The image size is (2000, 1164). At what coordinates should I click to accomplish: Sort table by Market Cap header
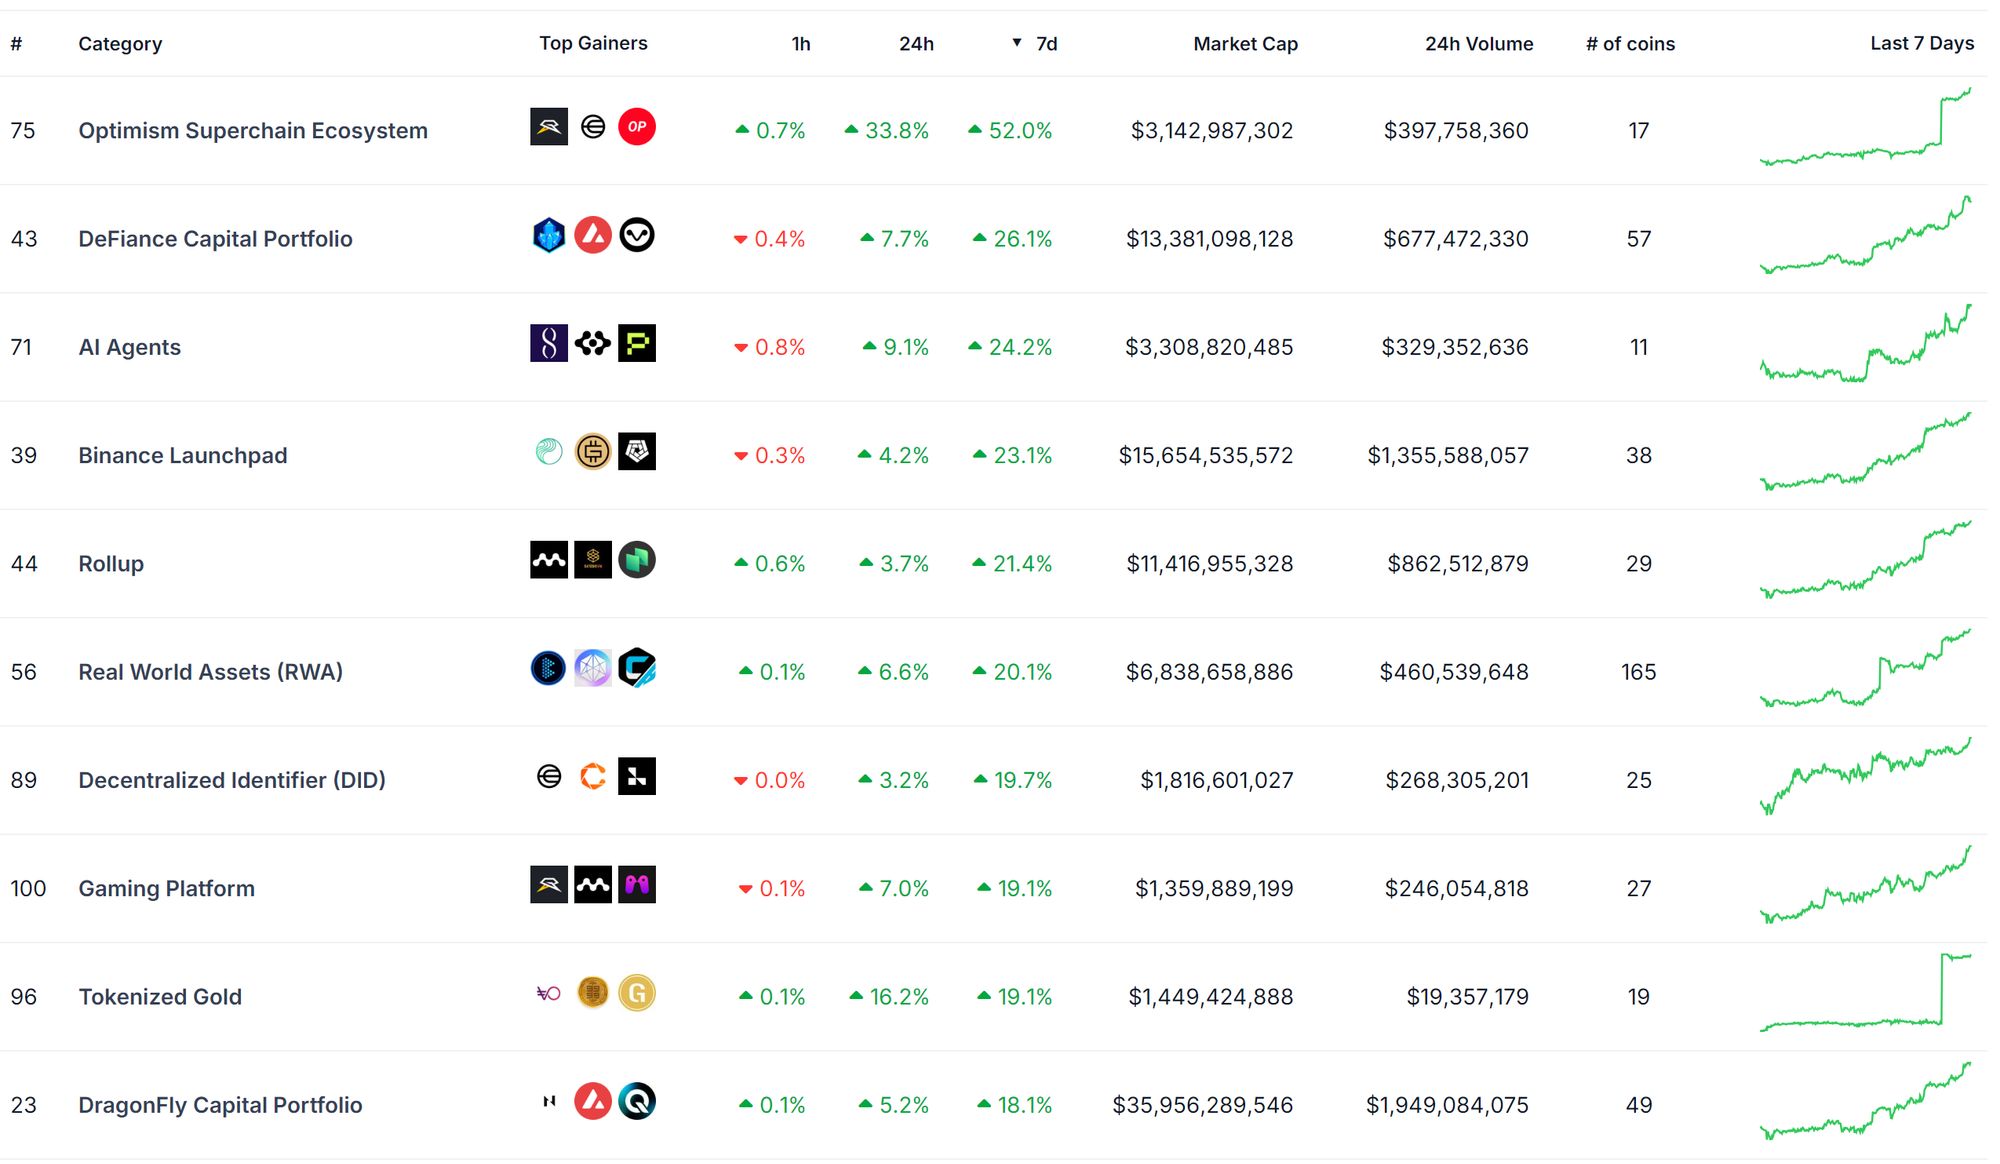(1245, 44)
